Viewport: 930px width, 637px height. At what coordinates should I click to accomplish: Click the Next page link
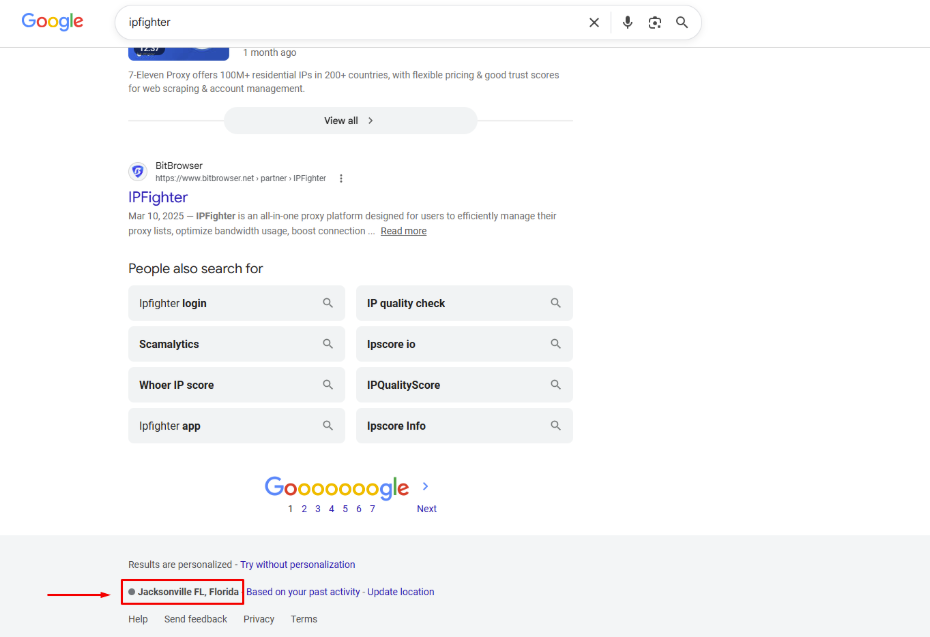click(426, 509)
